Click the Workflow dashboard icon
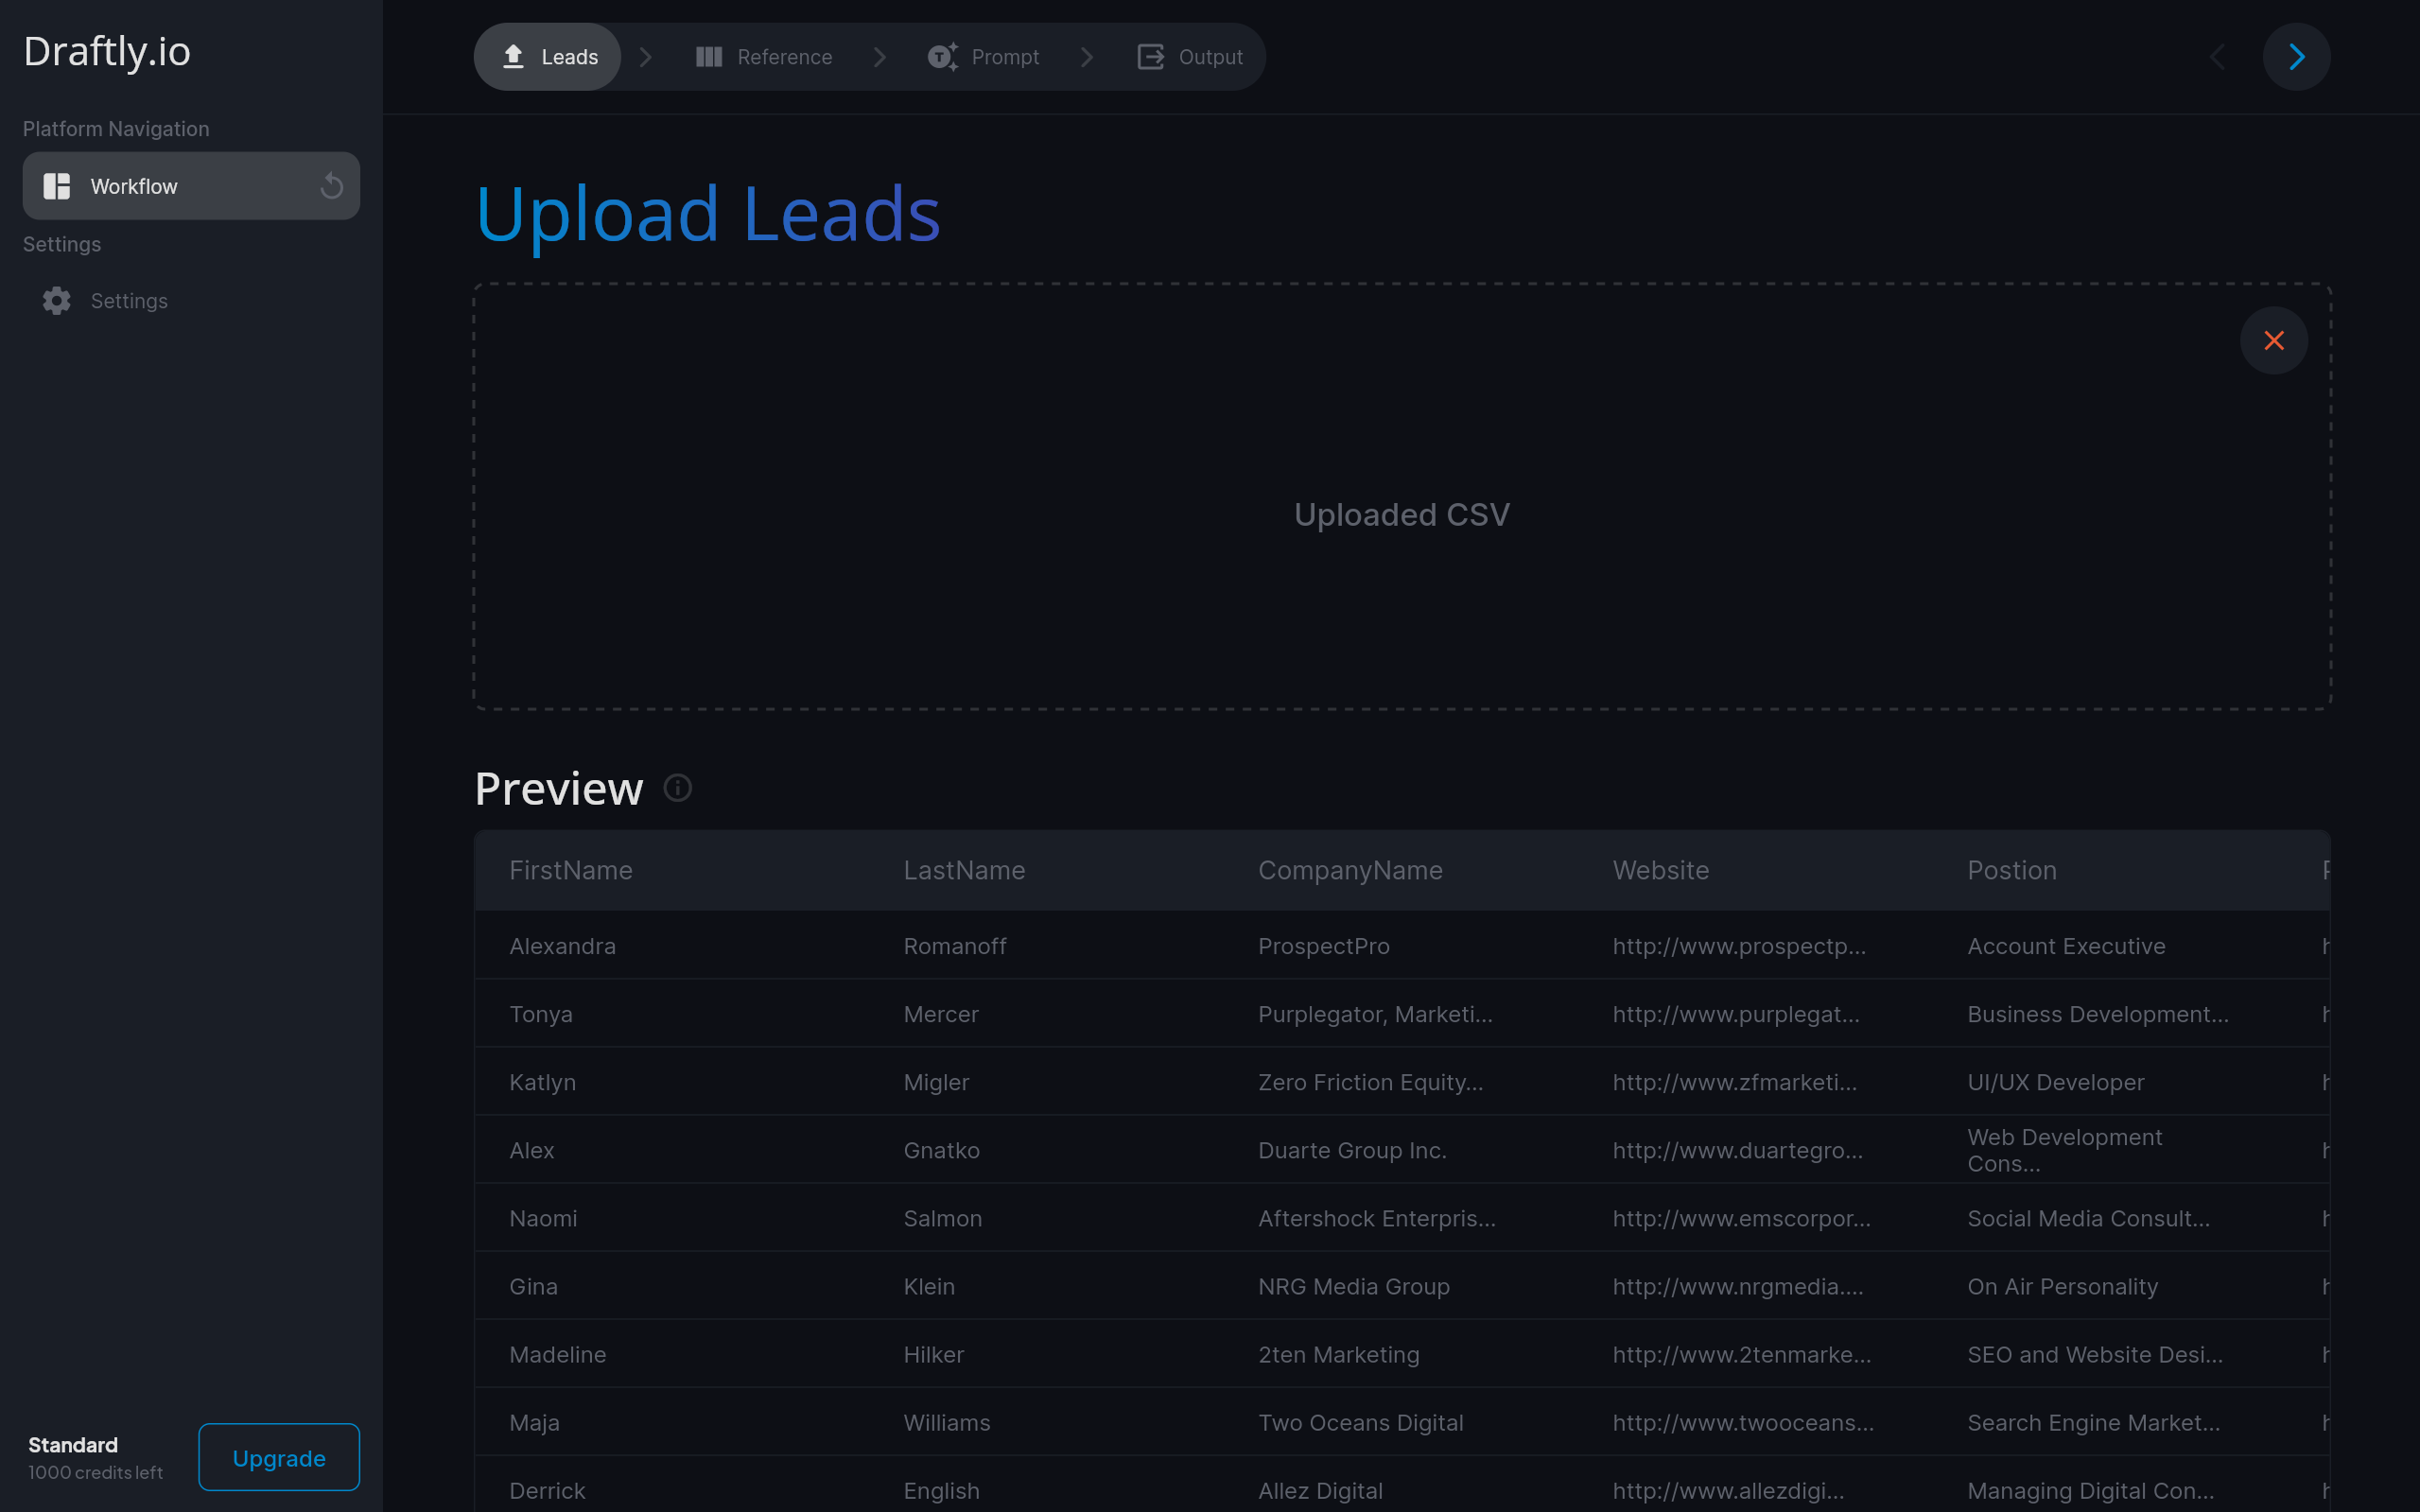 click(x=57, y=186)
